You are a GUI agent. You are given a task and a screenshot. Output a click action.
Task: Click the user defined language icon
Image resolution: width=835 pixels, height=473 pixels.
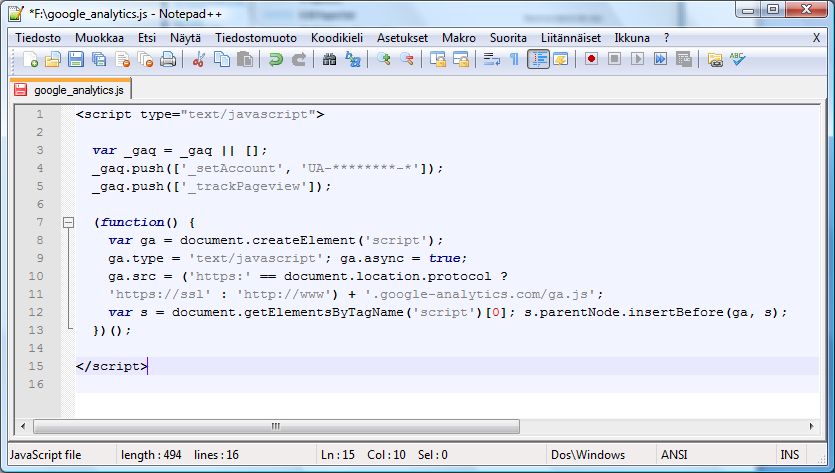pos(561,59)
